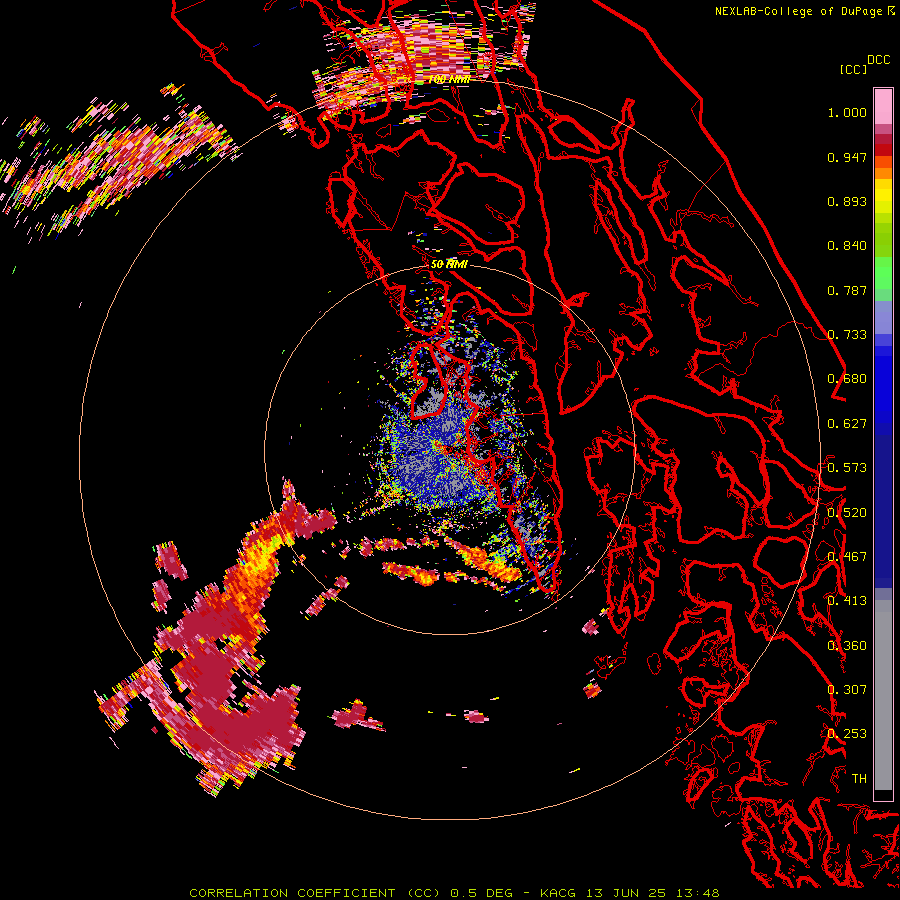
Task: Pick the light pink swatch atop color bar
Action: pos(883,106)
